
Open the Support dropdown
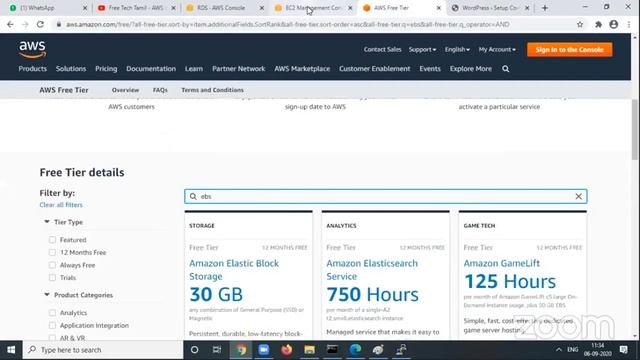point(422,49)
